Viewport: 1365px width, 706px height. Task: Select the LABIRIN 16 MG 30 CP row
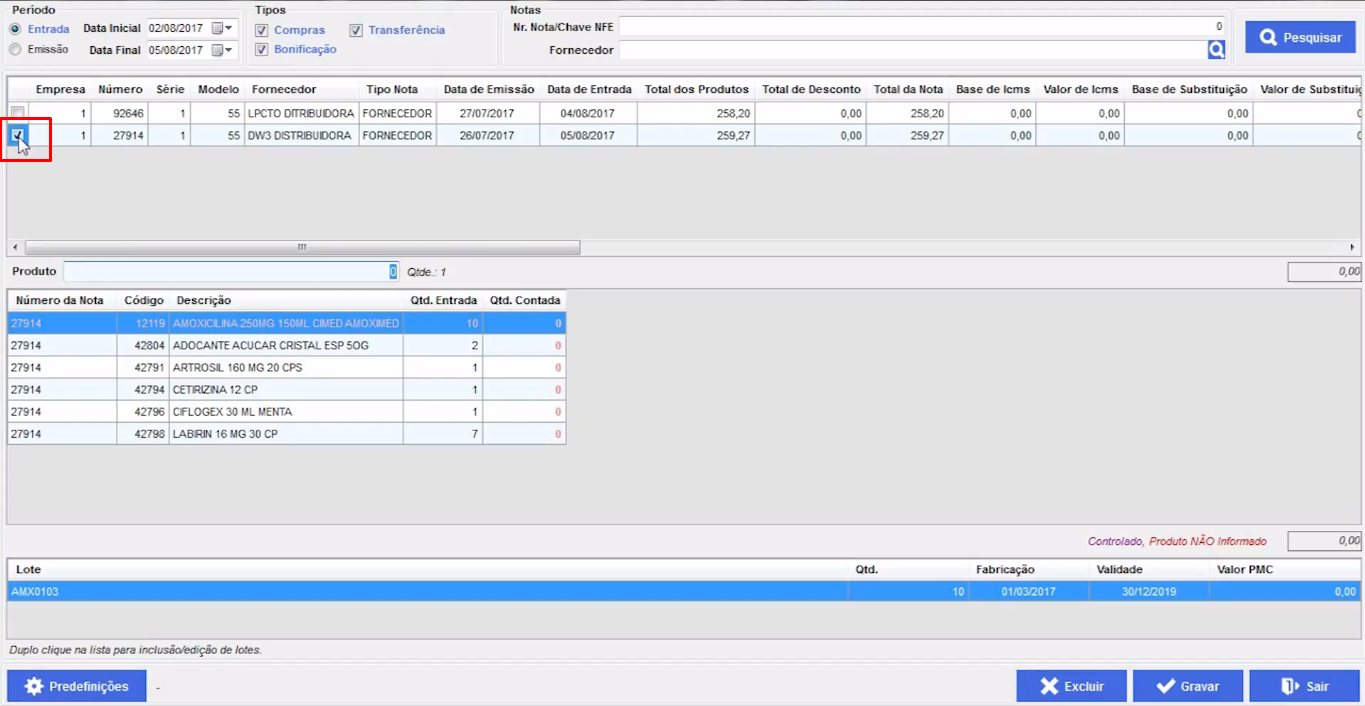pyautogui.click(x=225, y=434)
